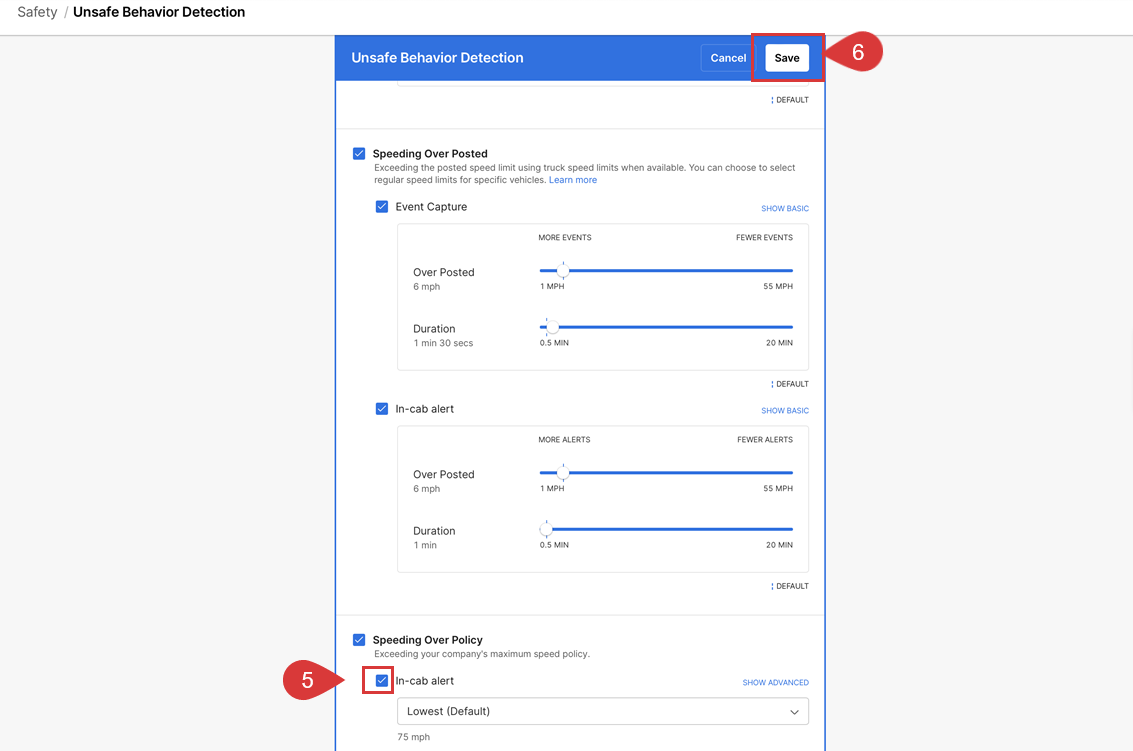Uncheck the Speeding Over Policy checkbox
The width and height of the screenshot is (1133, 751).
tap(359, 640)
